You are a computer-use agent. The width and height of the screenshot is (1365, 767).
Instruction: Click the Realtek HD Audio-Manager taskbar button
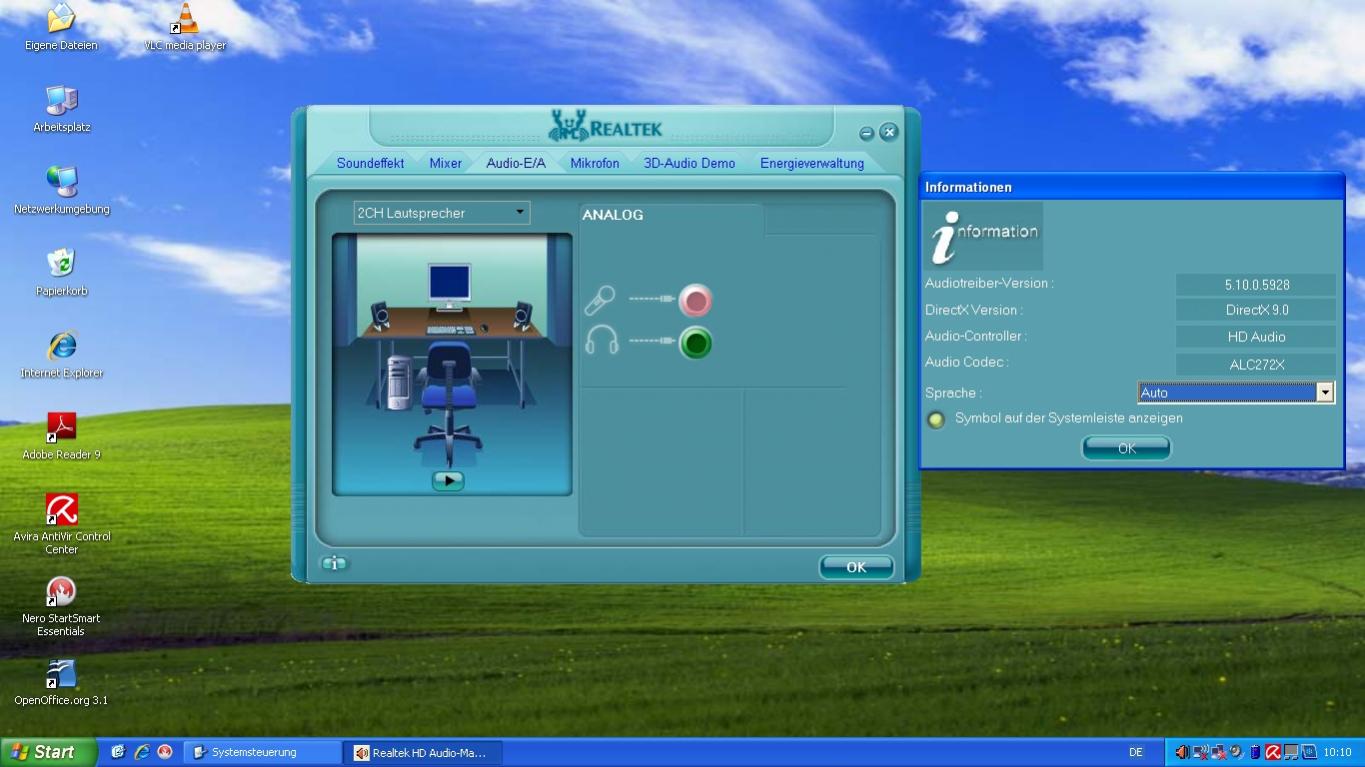coord(424,752)
